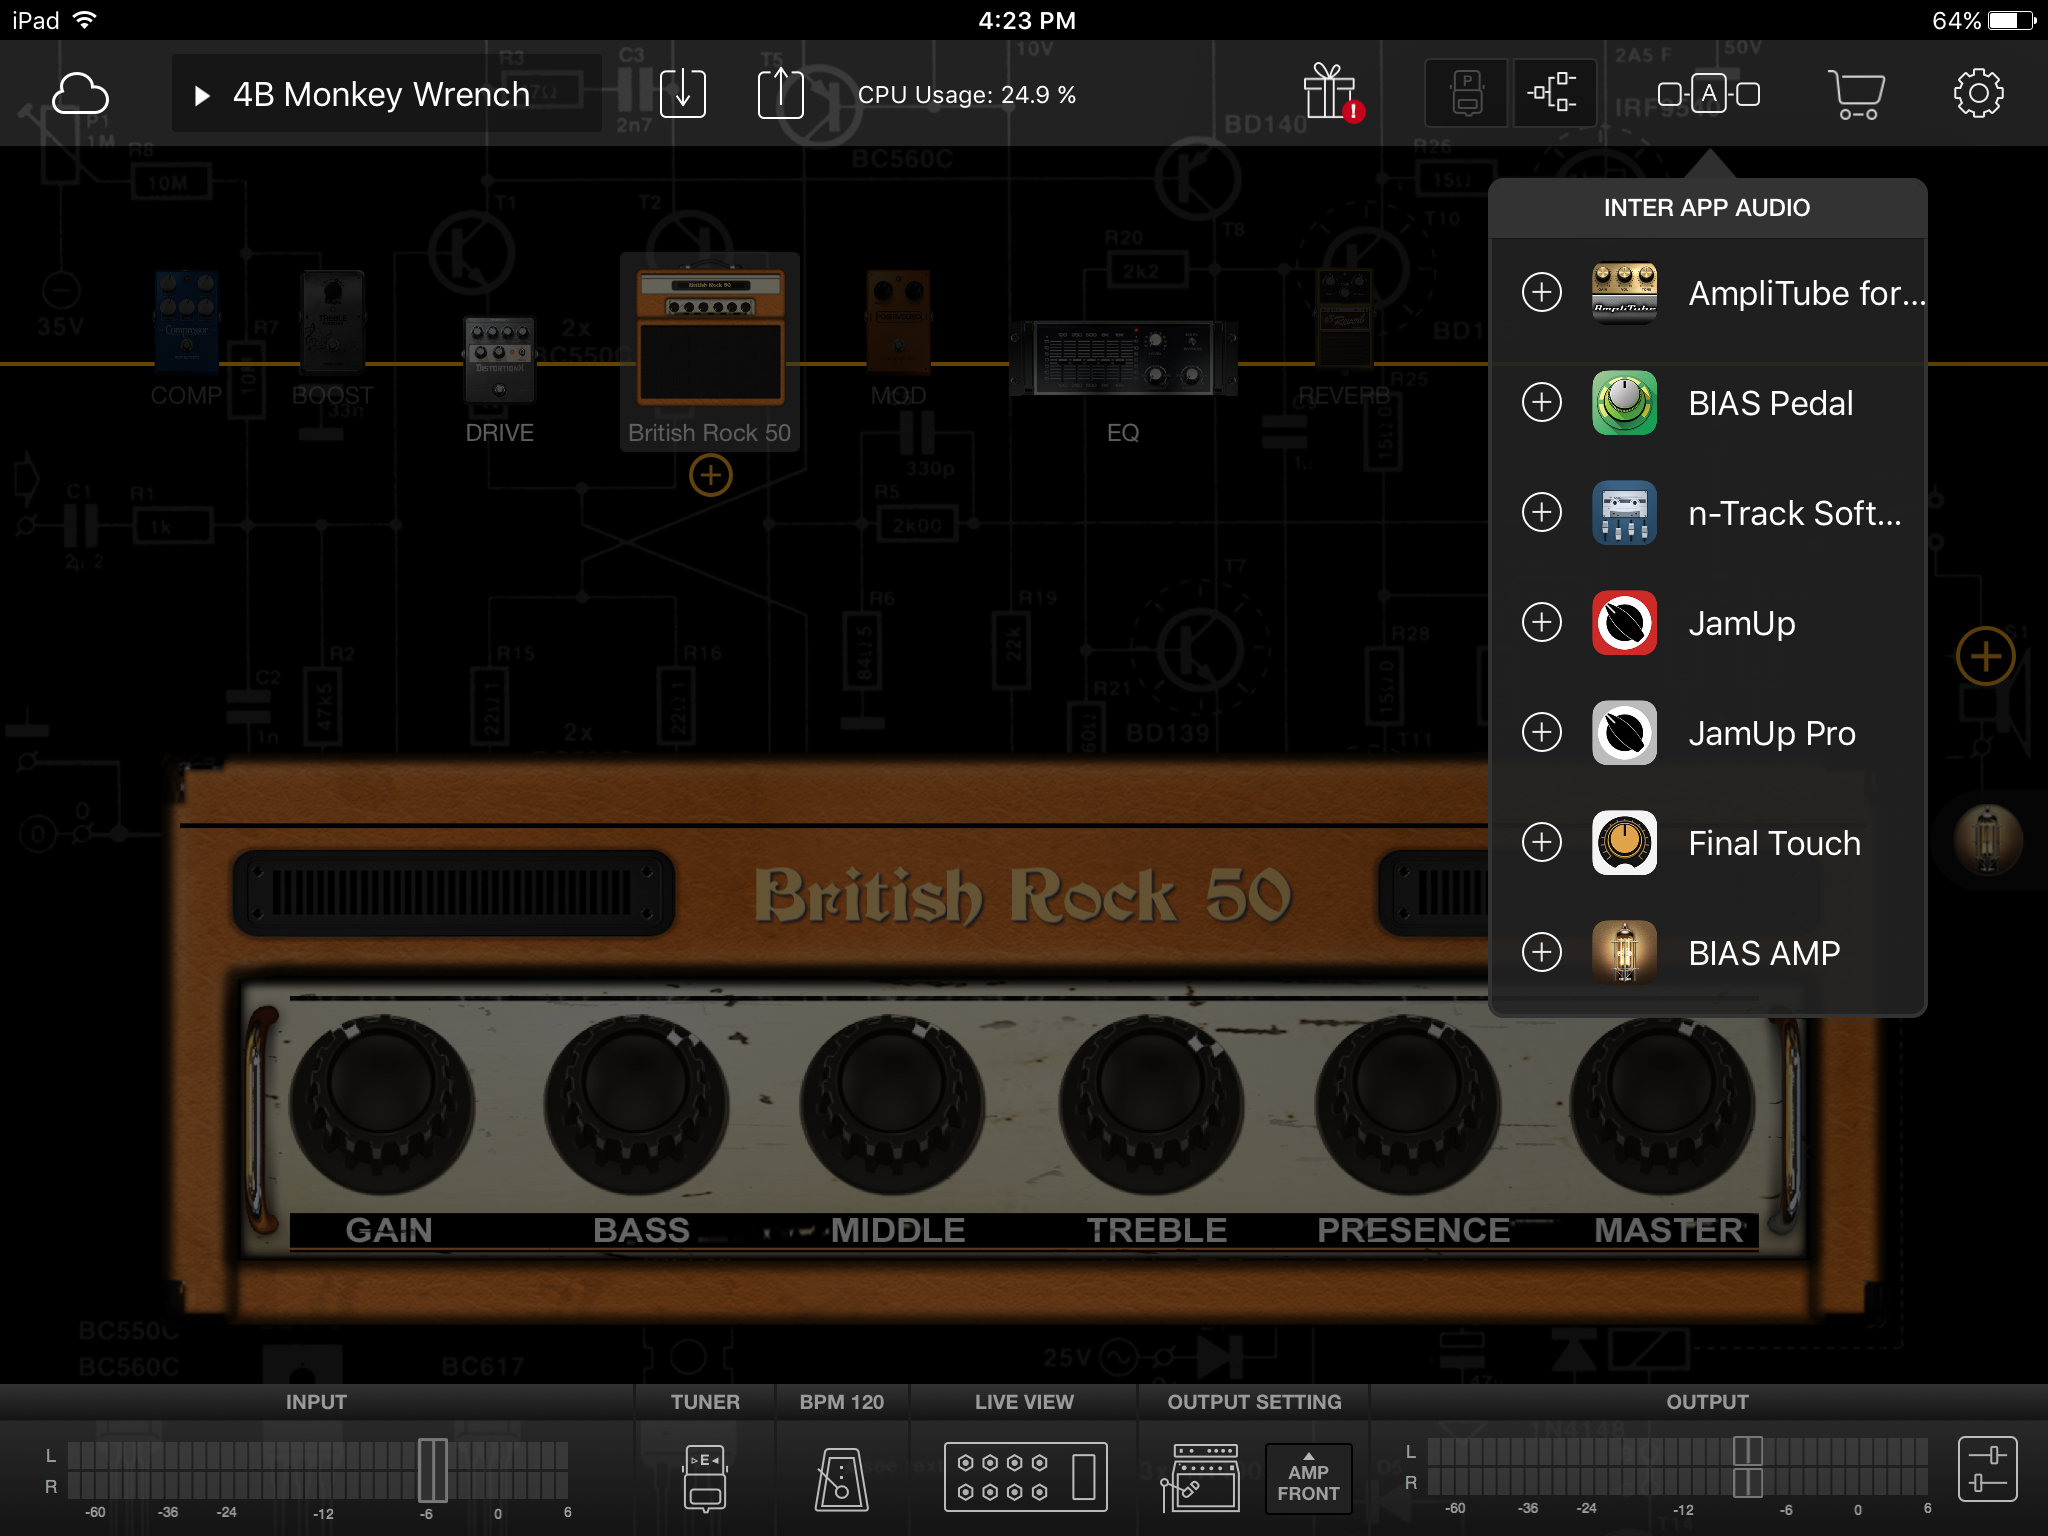Open the tuner pedal icon
This screenshot has width=2048, height=1536.
[x=705, y=1477]
